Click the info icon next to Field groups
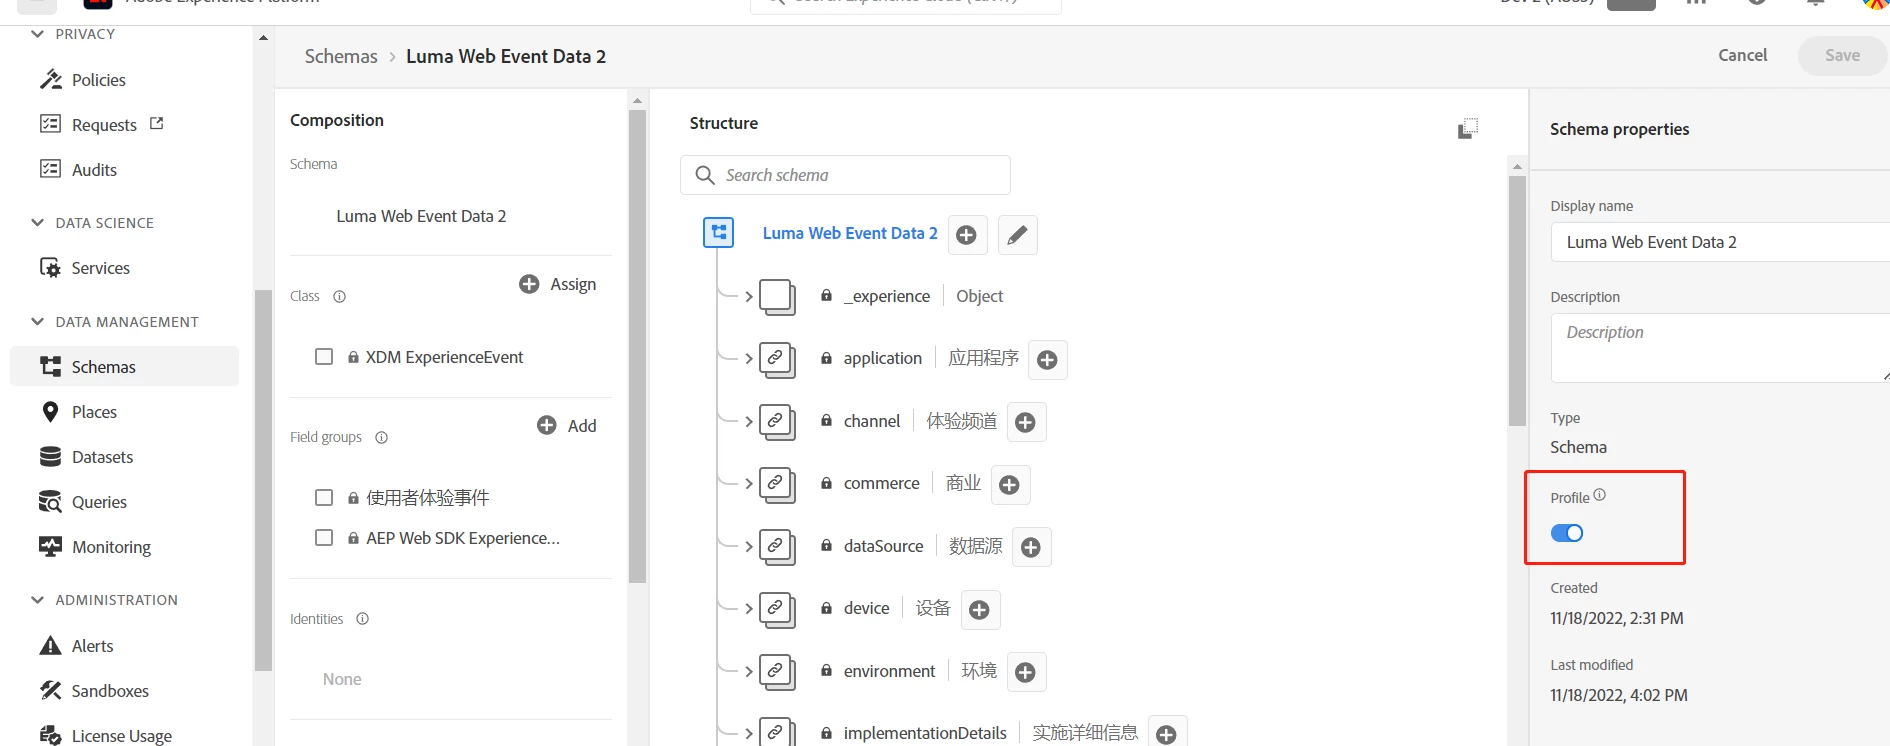Screen dimensions: 1890x746 (381, 437)
